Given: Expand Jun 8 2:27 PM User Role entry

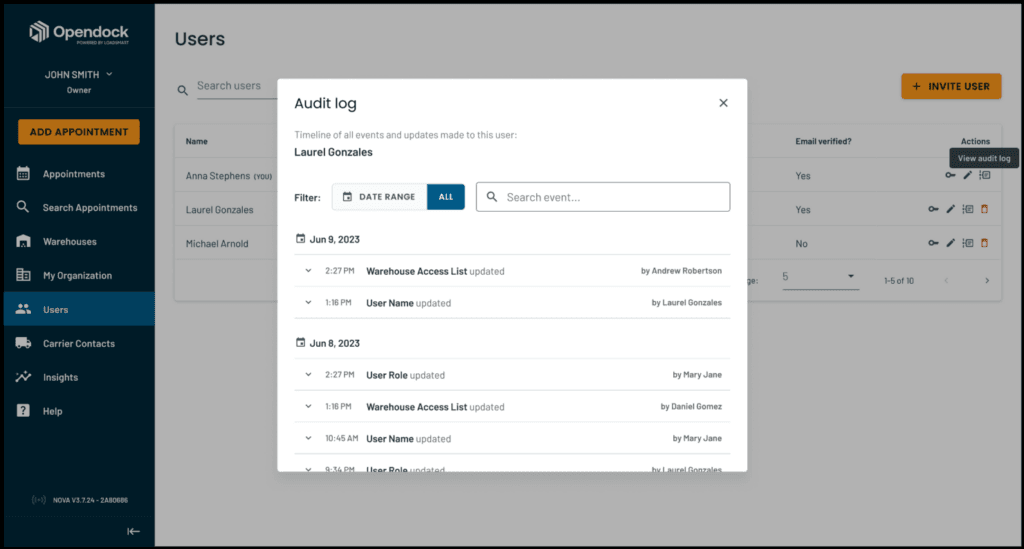Looking at the screenshot, I should coord(308,375).
